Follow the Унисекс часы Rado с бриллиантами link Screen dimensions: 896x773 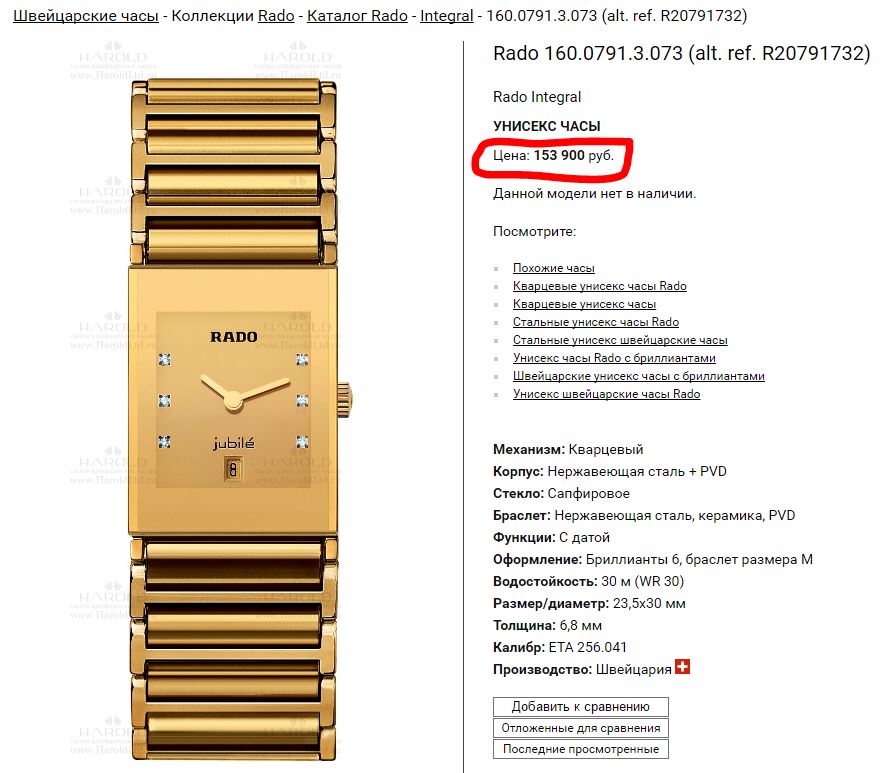click(x=614, y=358)
